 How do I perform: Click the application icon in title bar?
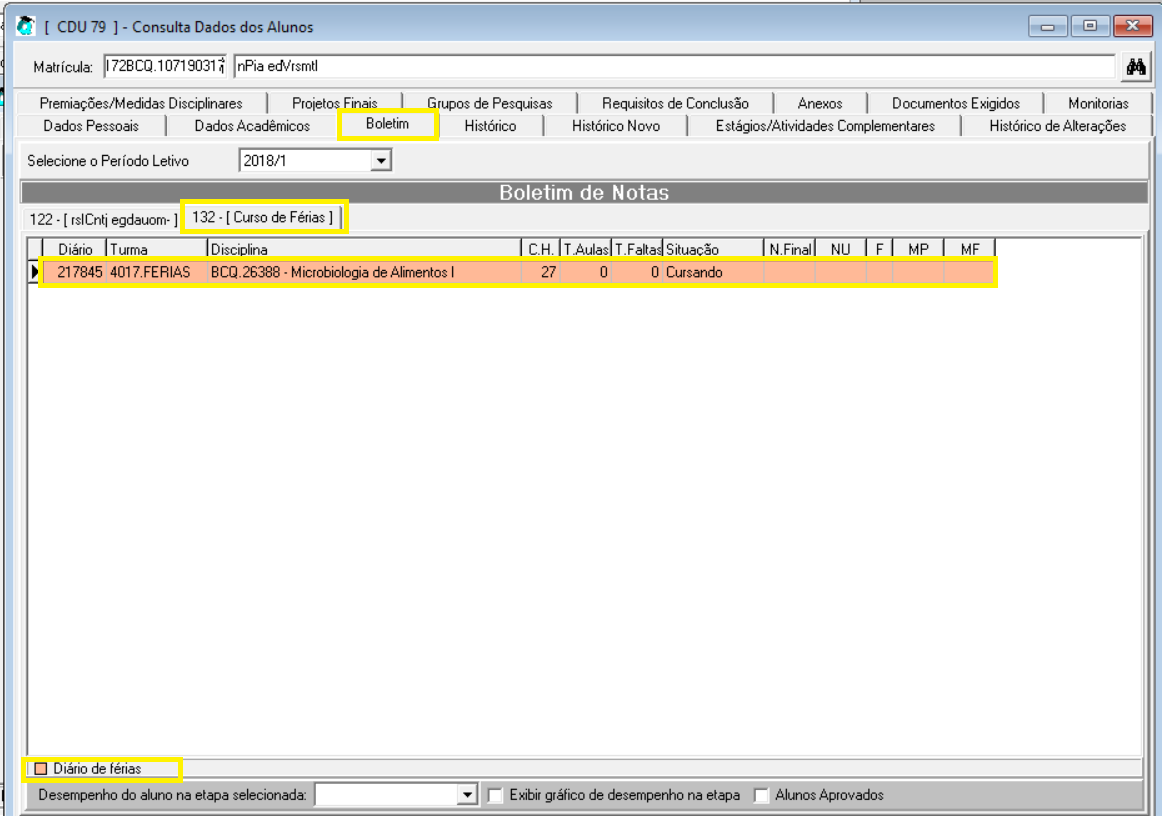(27, 26)
